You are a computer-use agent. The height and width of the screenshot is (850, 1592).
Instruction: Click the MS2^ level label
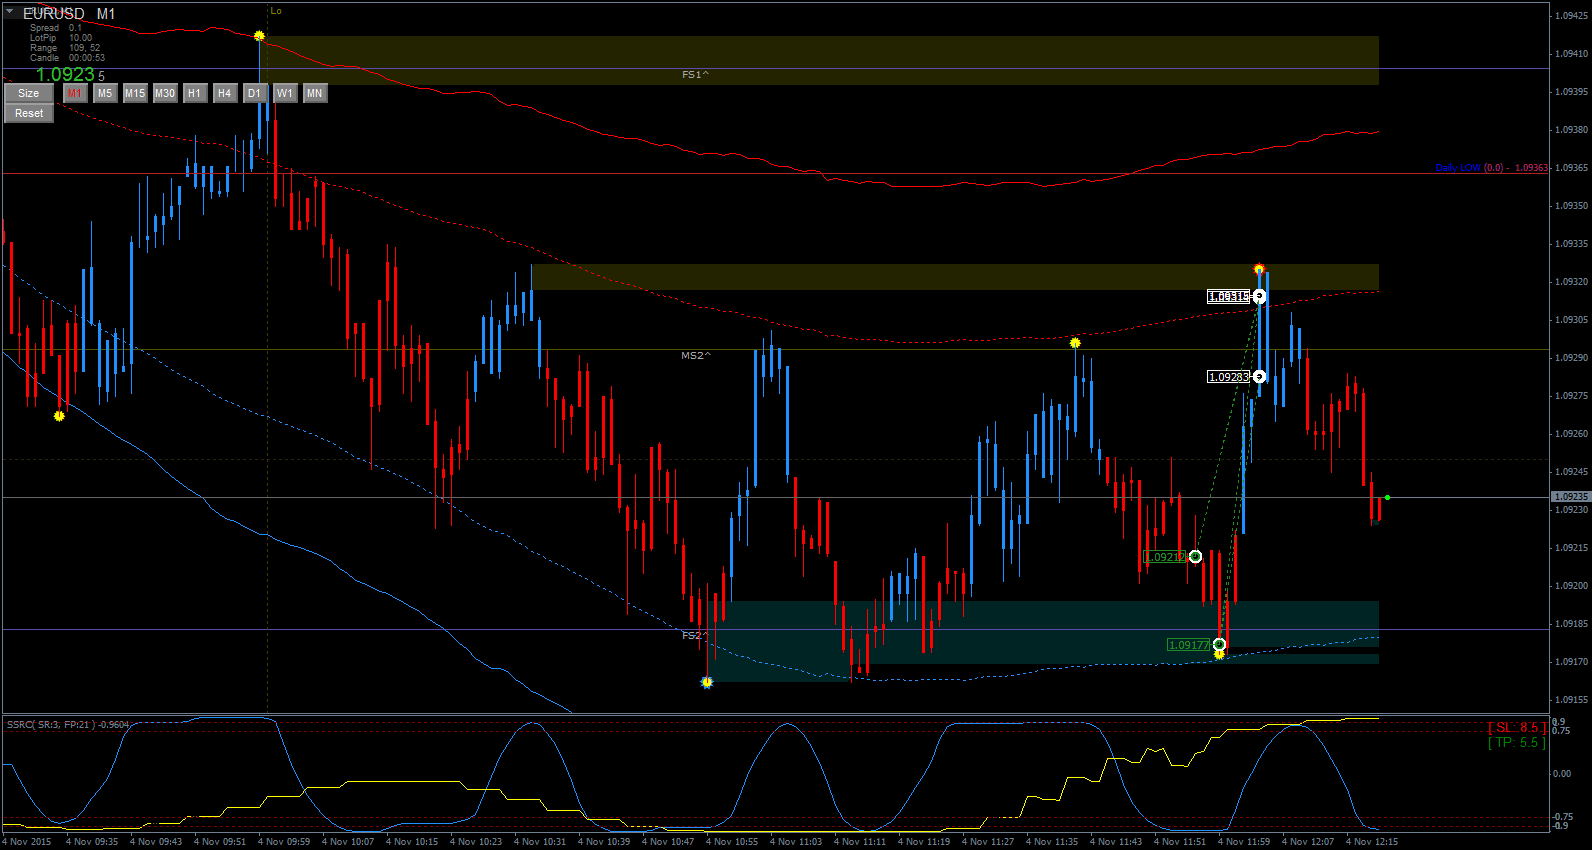point(696,355)
